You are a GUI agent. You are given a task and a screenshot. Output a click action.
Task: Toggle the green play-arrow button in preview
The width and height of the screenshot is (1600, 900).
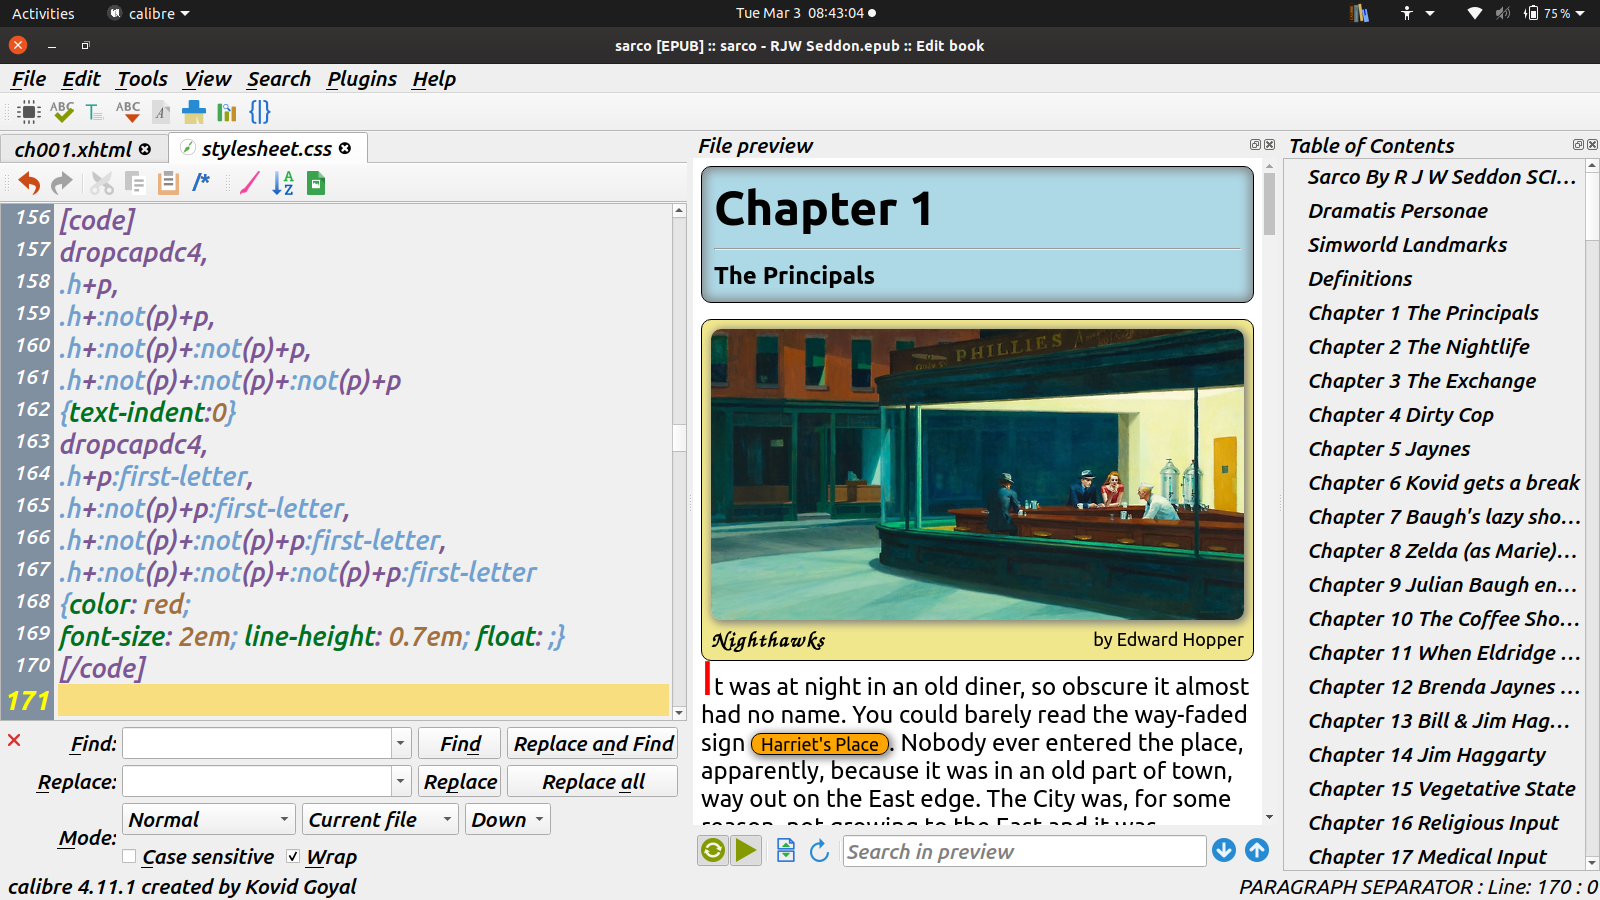point(746,851)
